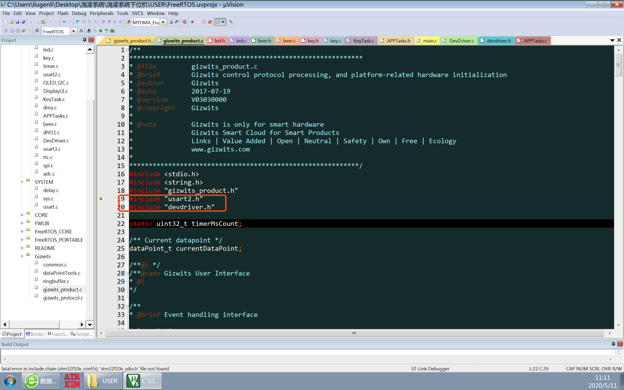The image size is (624, 390).
Task: Close the Project panel with red X
Action: (x=91, y=40)
